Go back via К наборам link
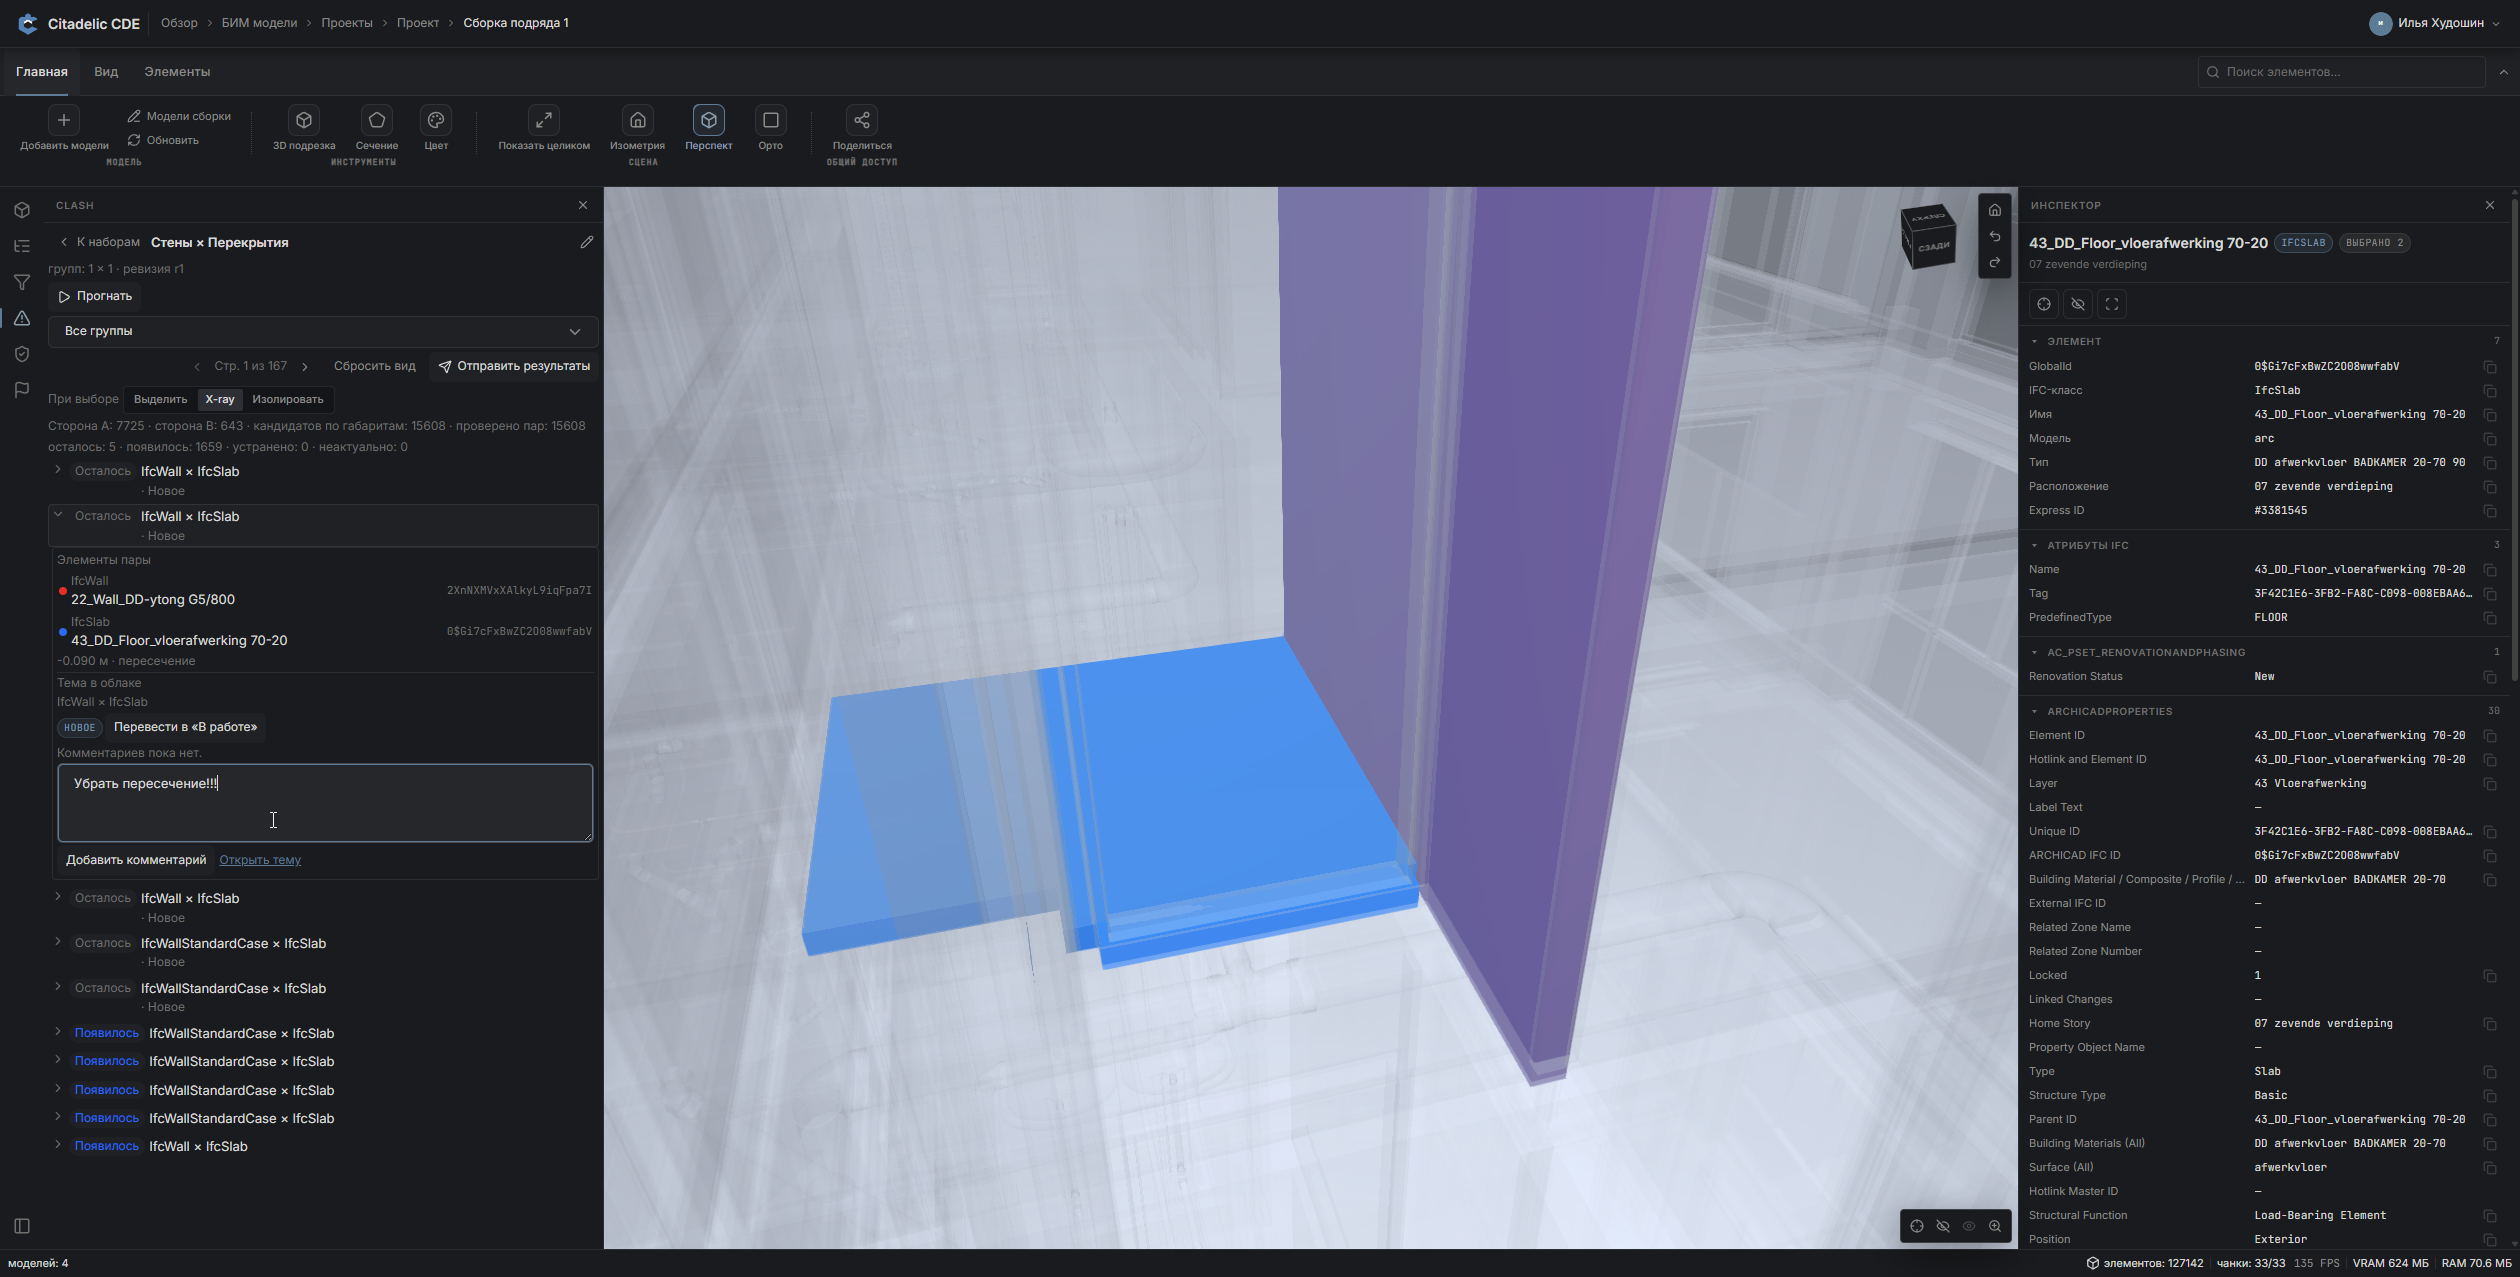This screenshot has width=2520, height=1277. click(x=100, y=242)
